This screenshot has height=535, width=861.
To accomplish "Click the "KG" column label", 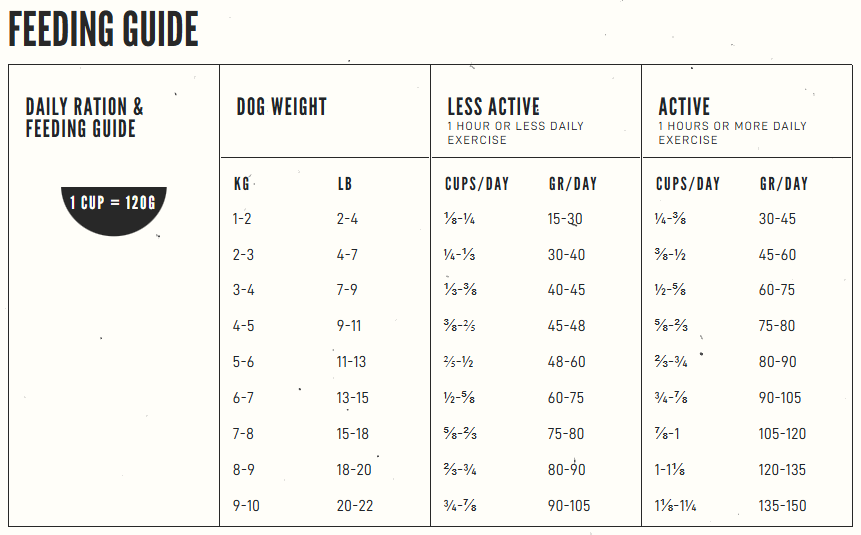I will 242,184.
